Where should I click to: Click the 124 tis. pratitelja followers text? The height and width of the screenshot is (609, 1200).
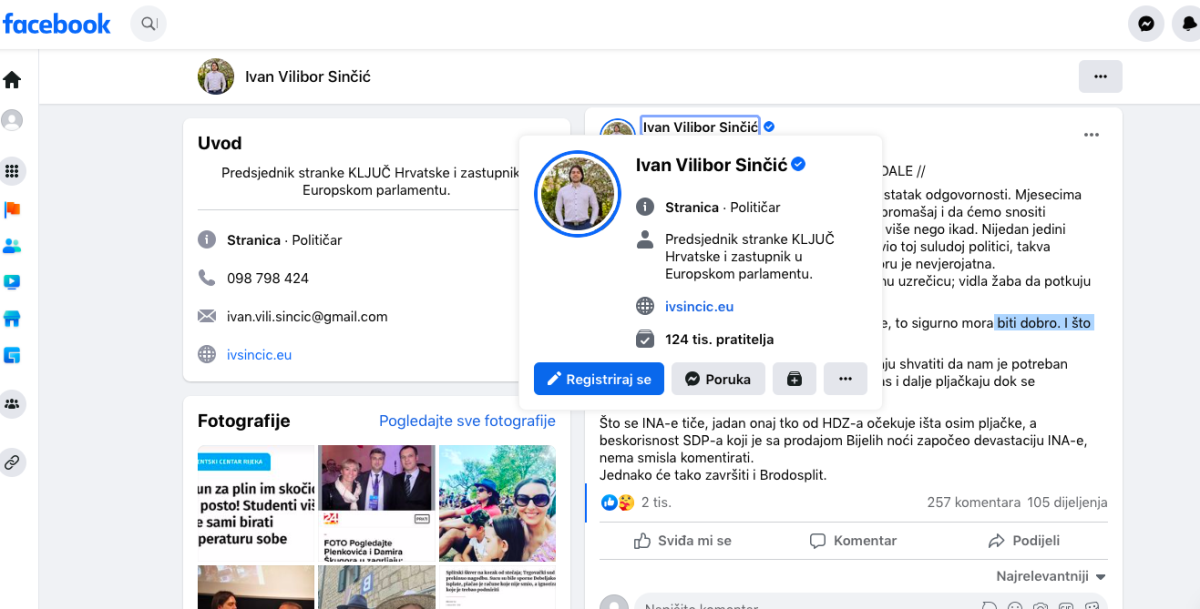click(x=719, y=339)
